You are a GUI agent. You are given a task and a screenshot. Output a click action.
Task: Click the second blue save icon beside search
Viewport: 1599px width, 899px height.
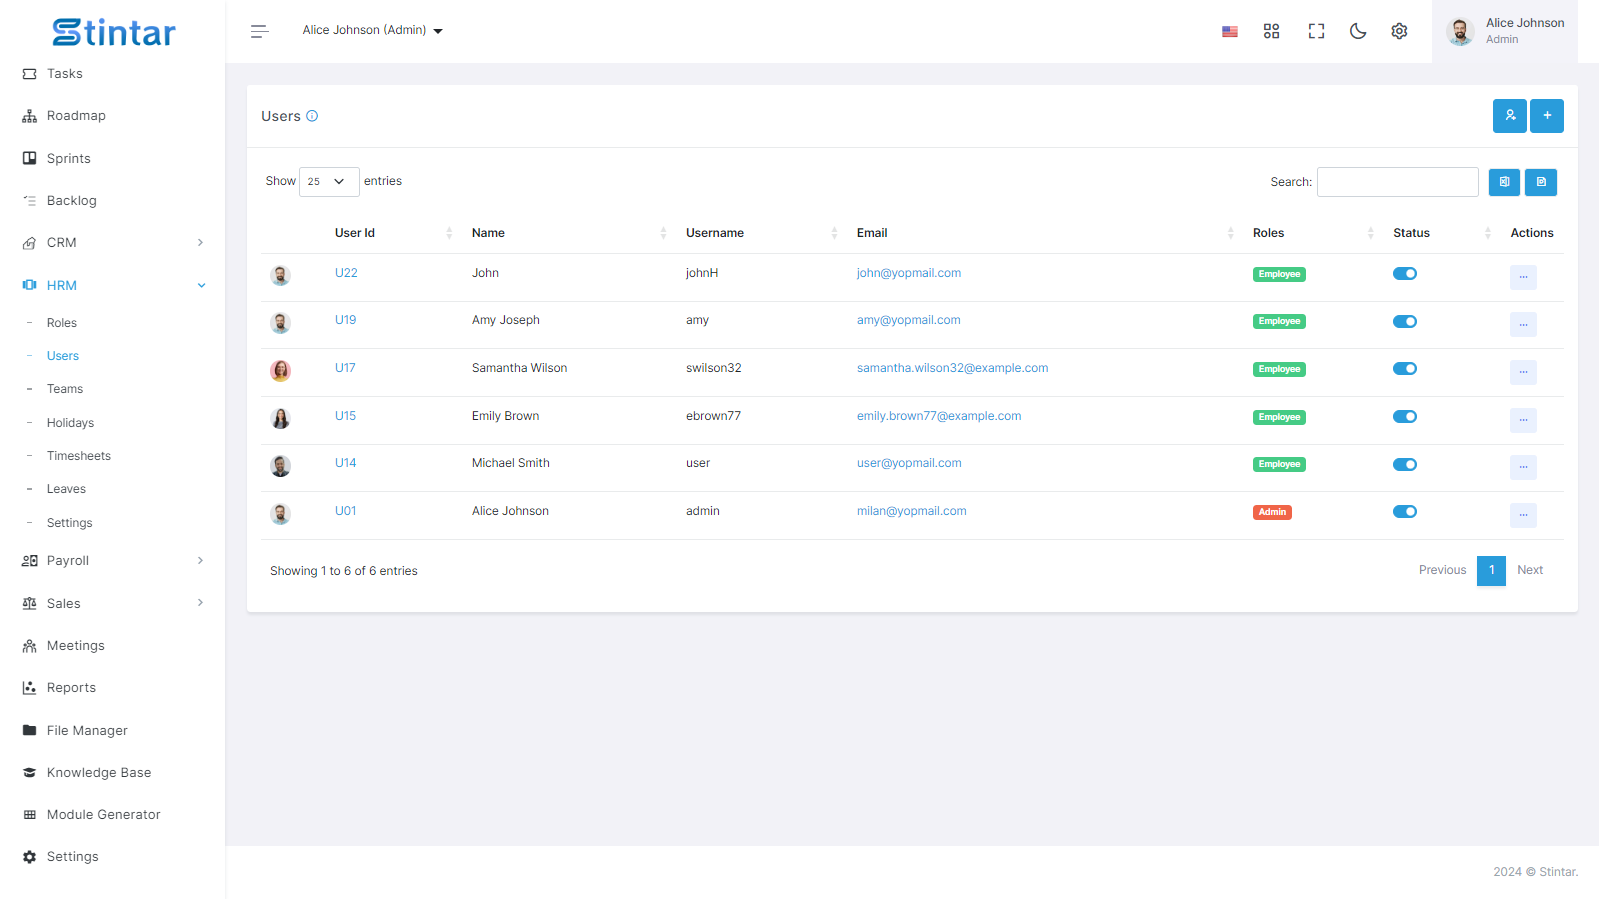coord(1541,182)
